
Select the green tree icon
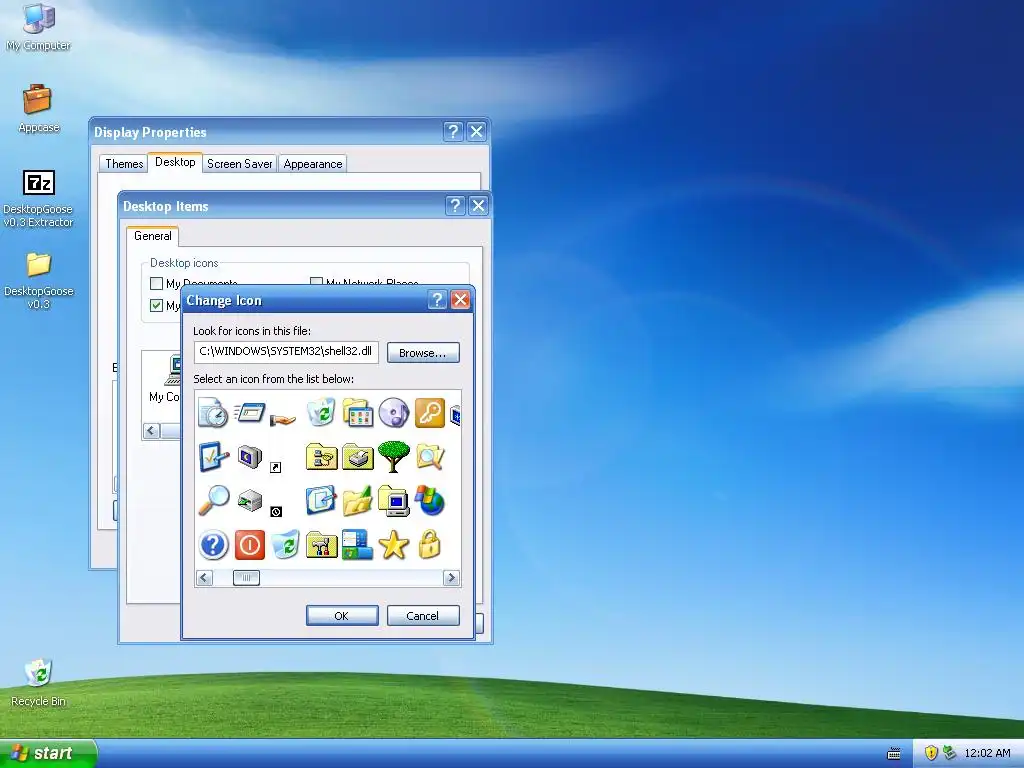[x=394, y=456]
